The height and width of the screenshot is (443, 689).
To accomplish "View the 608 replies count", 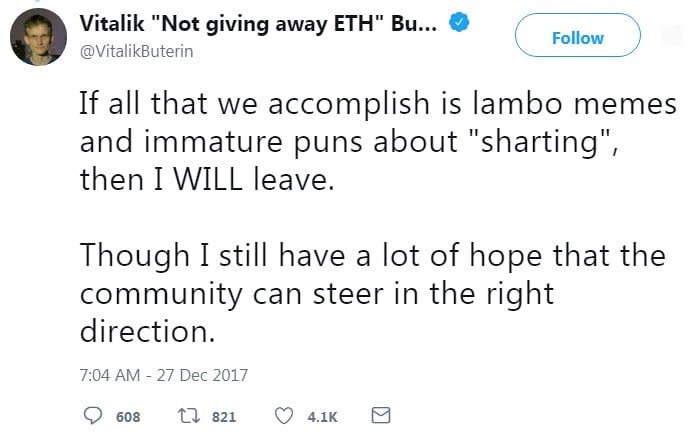I will tap(128, 417).
